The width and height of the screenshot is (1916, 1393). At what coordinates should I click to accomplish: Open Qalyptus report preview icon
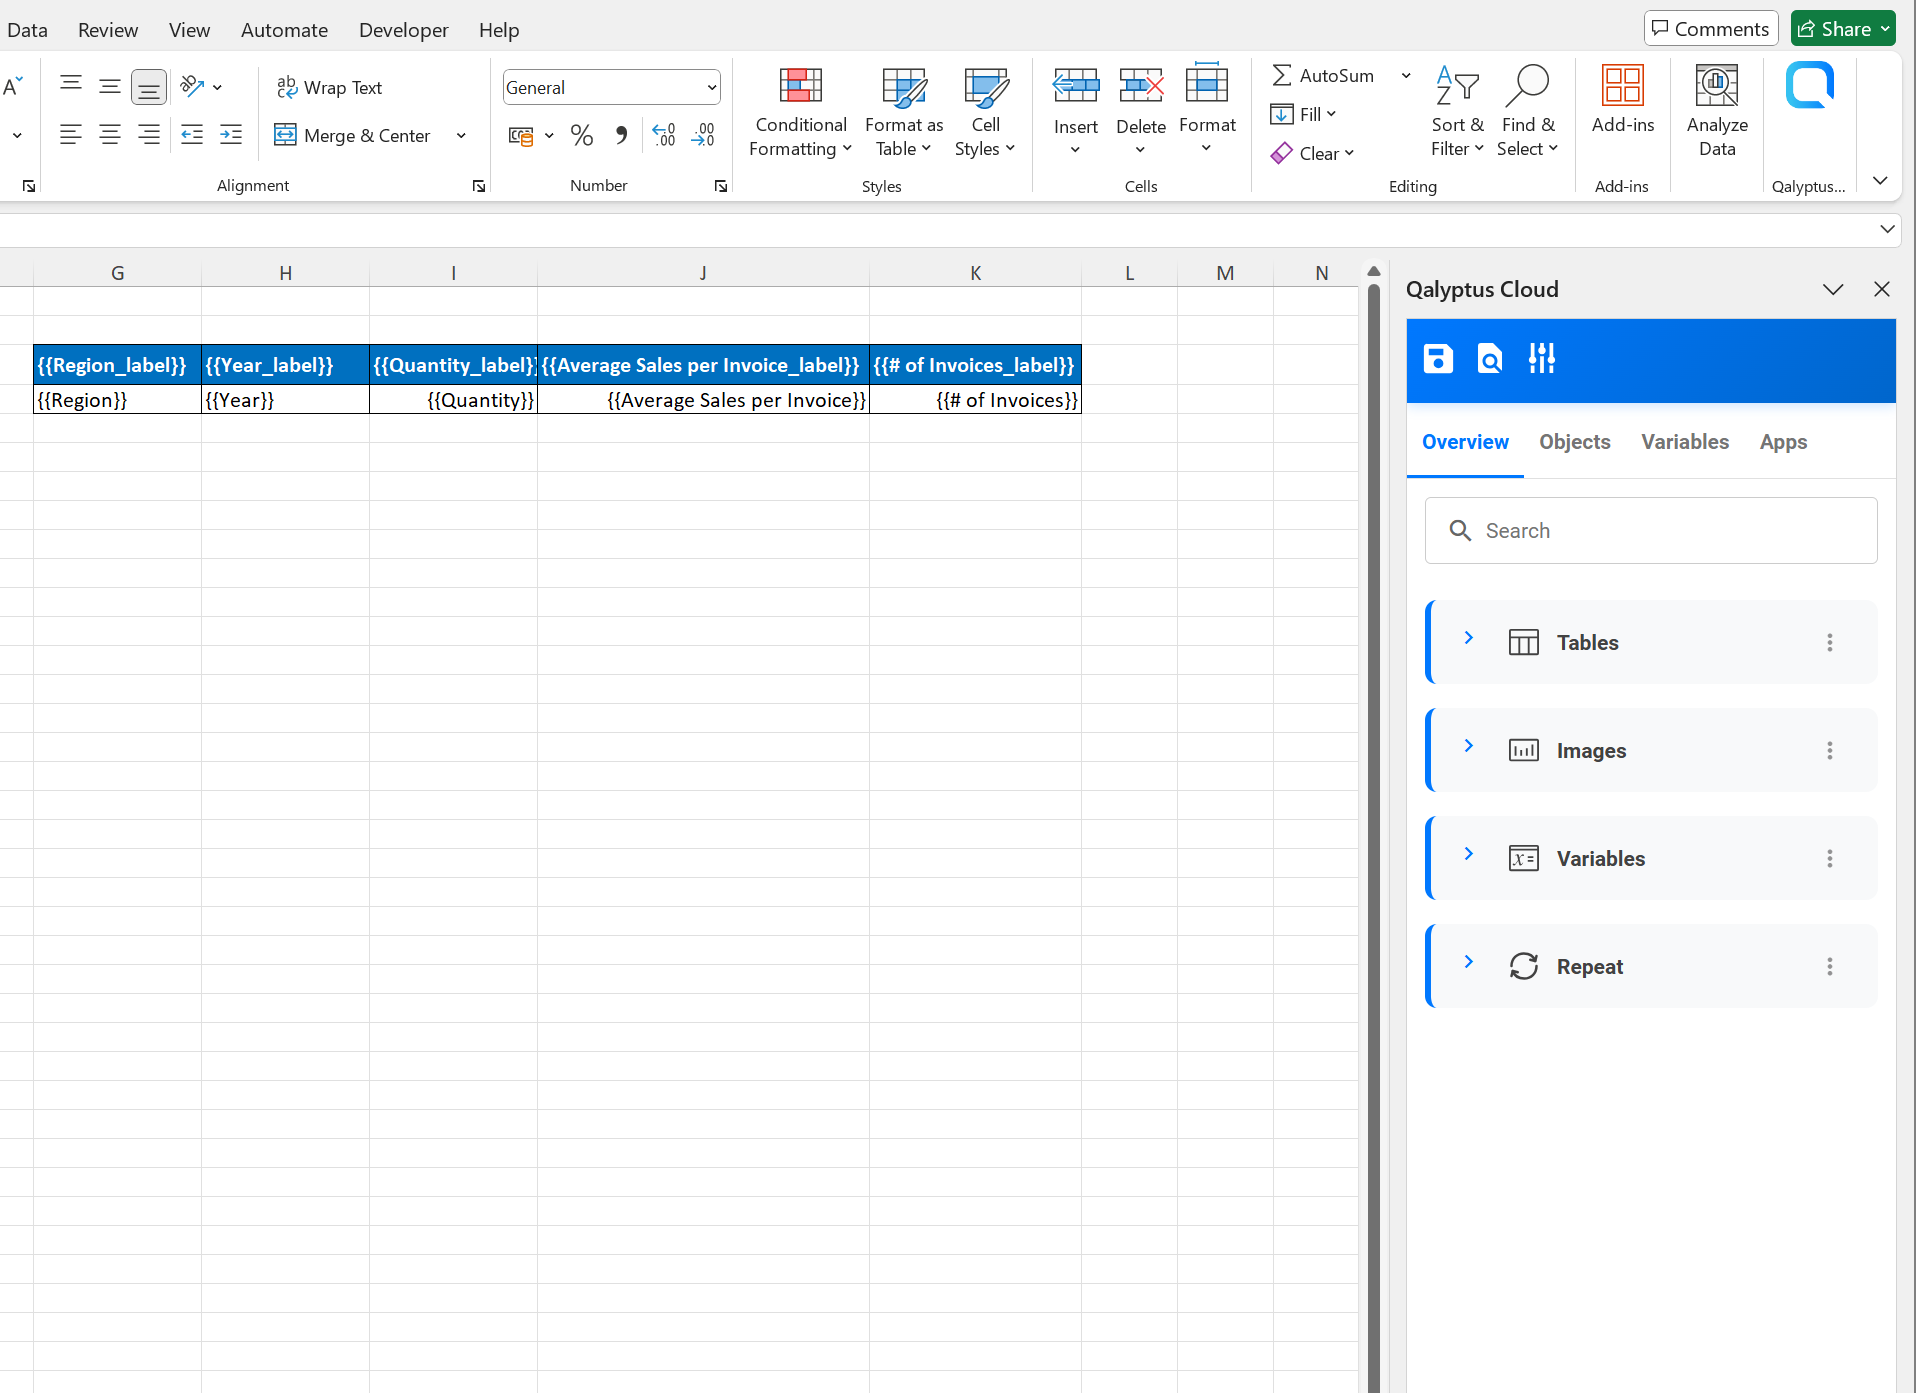pyautogui.click(x=1489, y=358)
